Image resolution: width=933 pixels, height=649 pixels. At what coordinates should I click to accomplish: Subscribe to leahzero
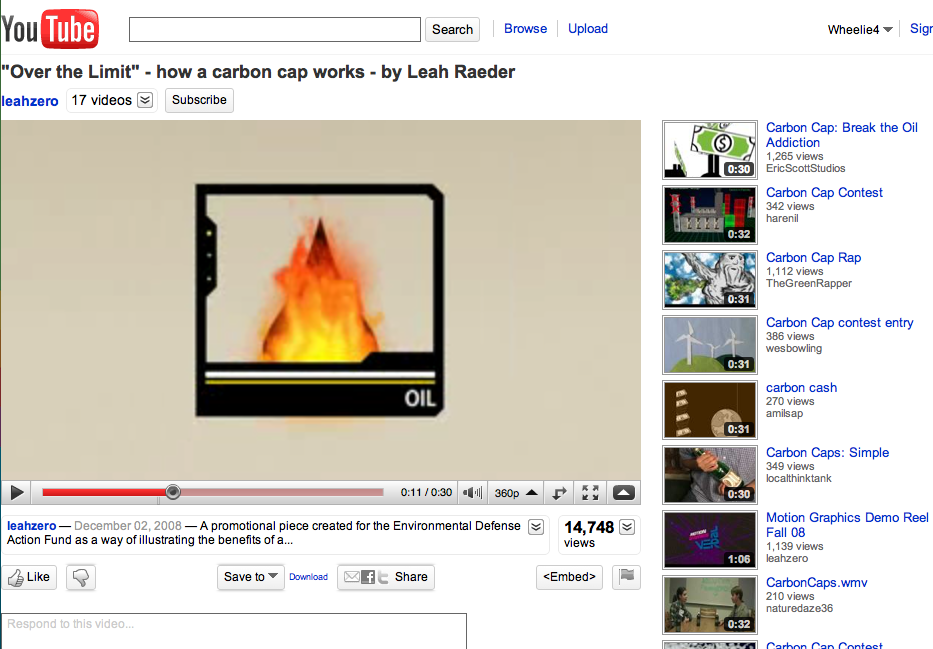click(199, 100)
